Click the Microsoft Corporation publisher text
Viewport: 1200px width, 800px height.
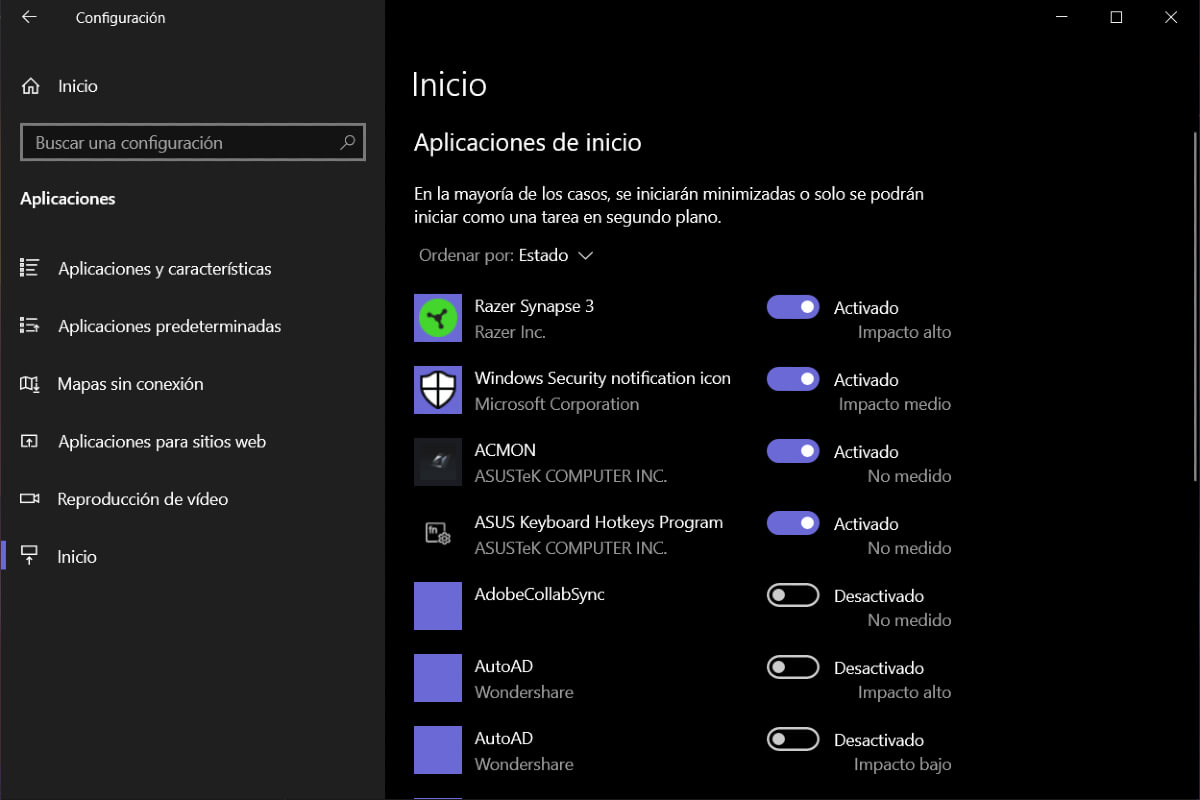(557, 404)
